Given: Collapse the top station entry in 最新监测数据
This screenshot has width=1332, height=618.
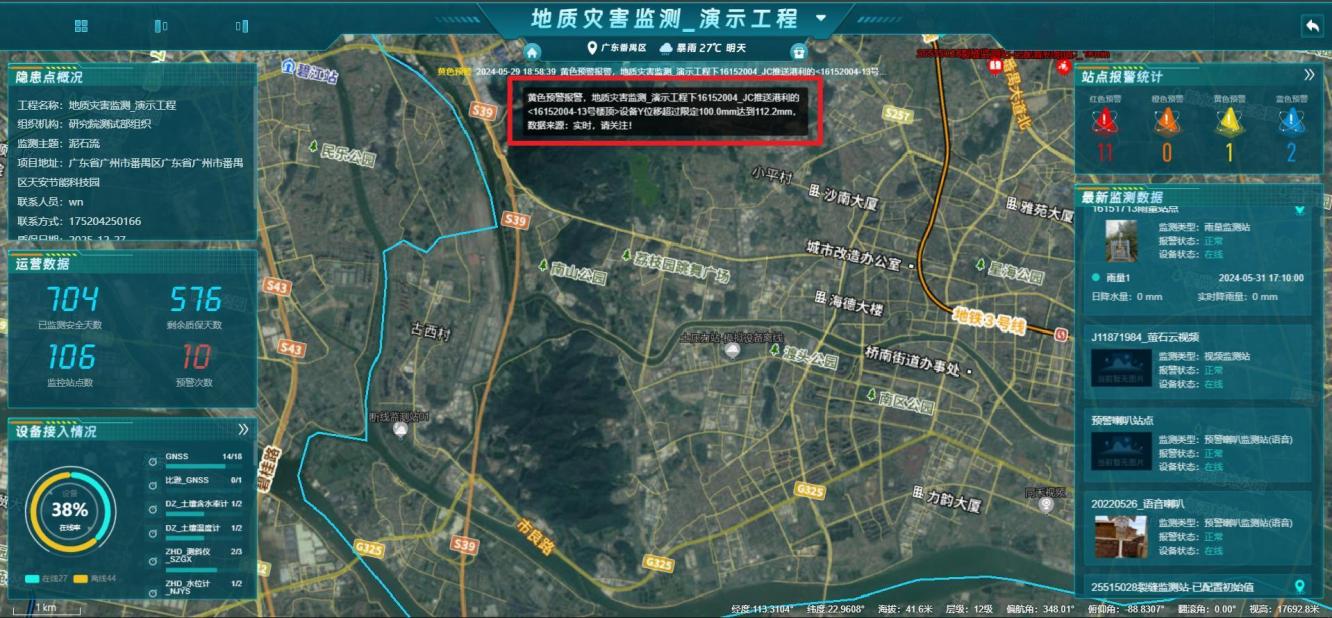Looking at the screenshot, I should point(1299,211).
